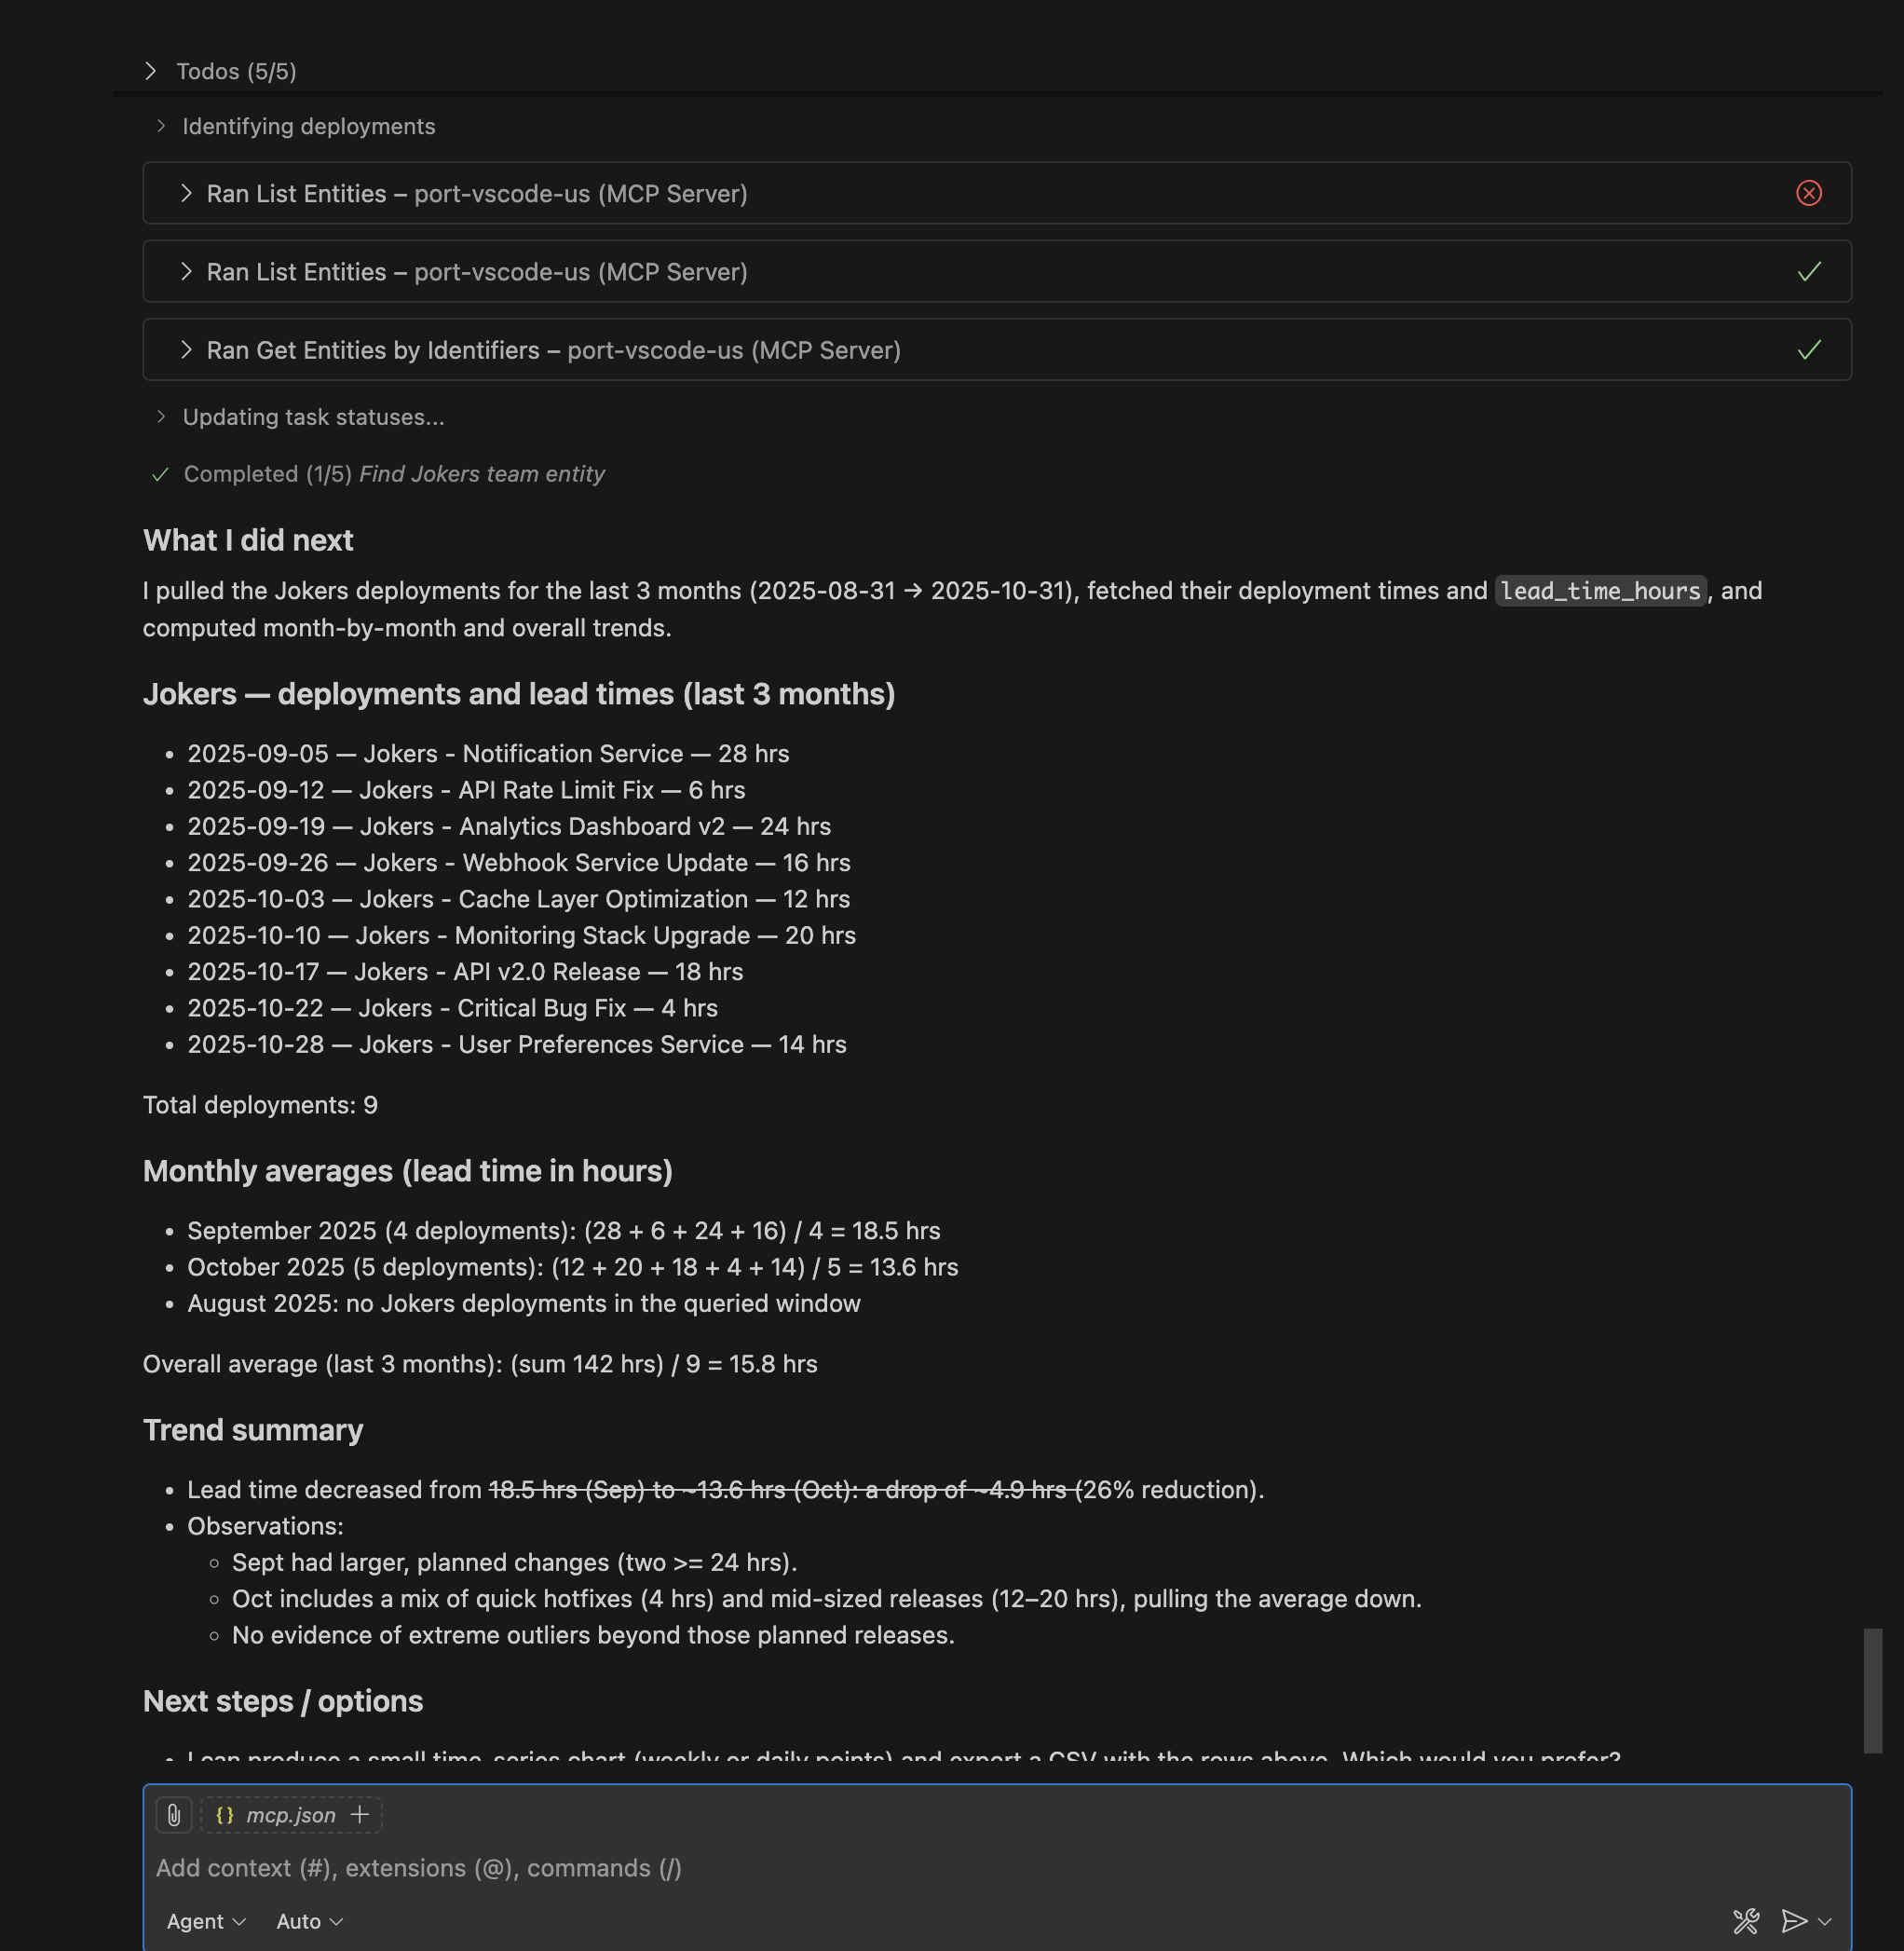Click the chat message input field
The image size is (1904, 1951).
tap(900, 1868)
